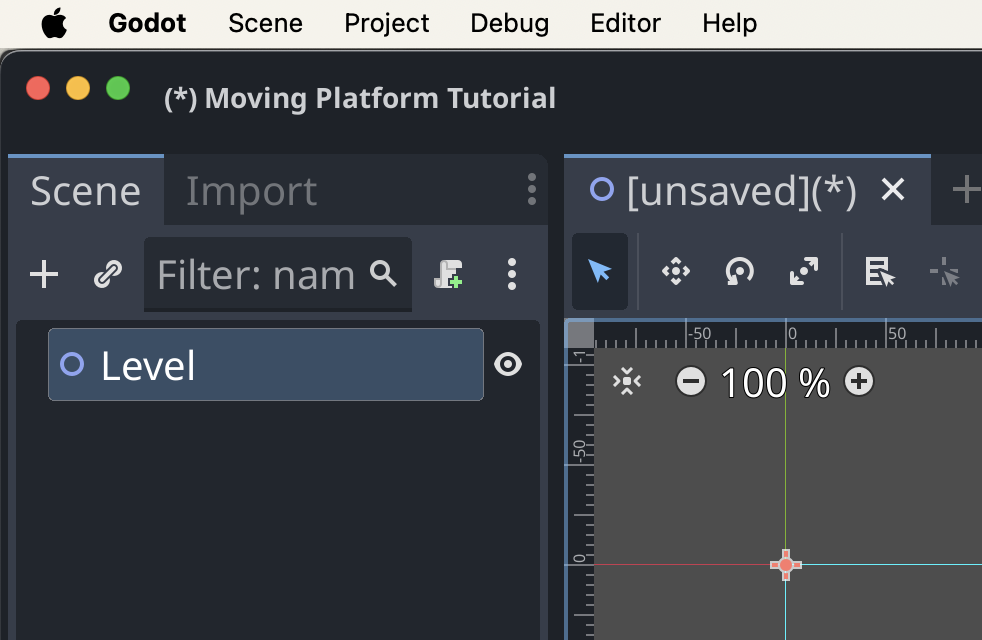Create a new scene tab with plus
This screenshot has height=640, width=982.
pos(967,190)
